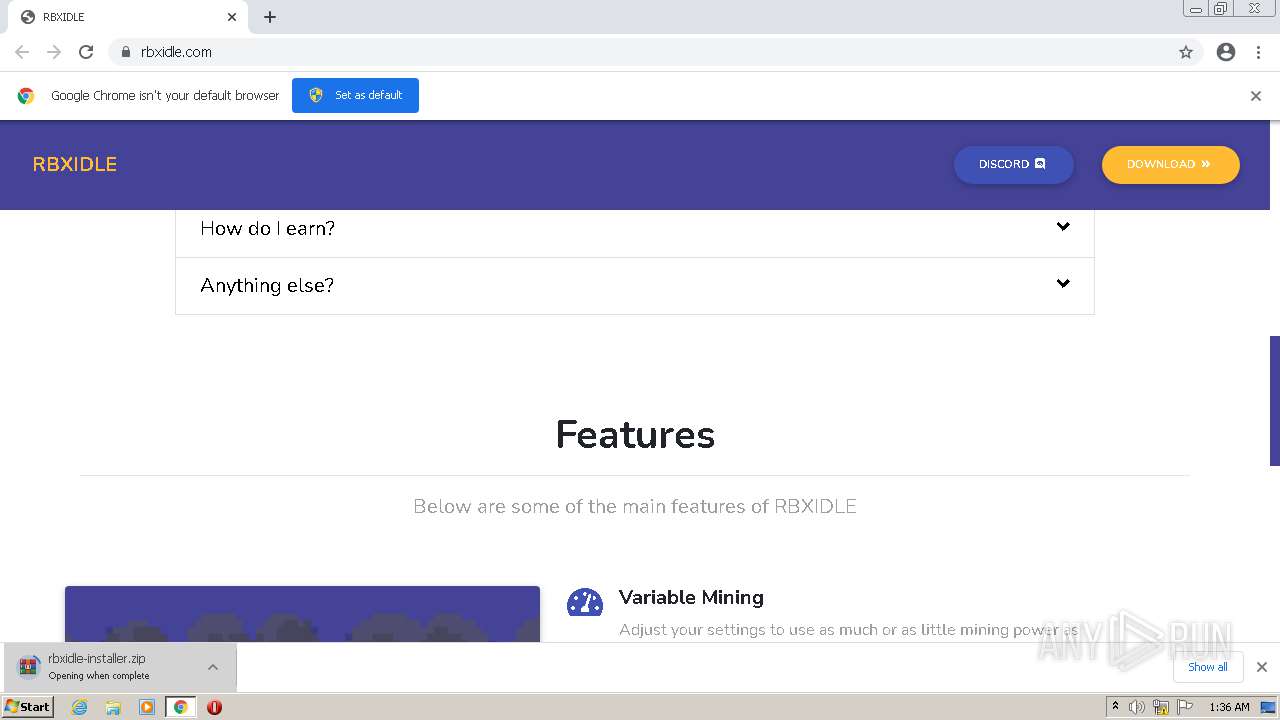Open the Windows Start menu
Screen dimensions: 1280x720
pyautogui.click(x=28, y=707)
